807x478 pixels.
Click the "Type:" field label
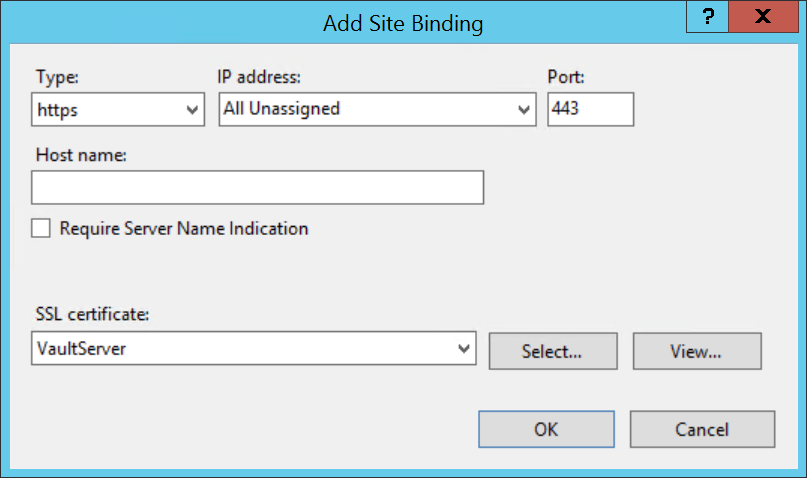[56, 76]
